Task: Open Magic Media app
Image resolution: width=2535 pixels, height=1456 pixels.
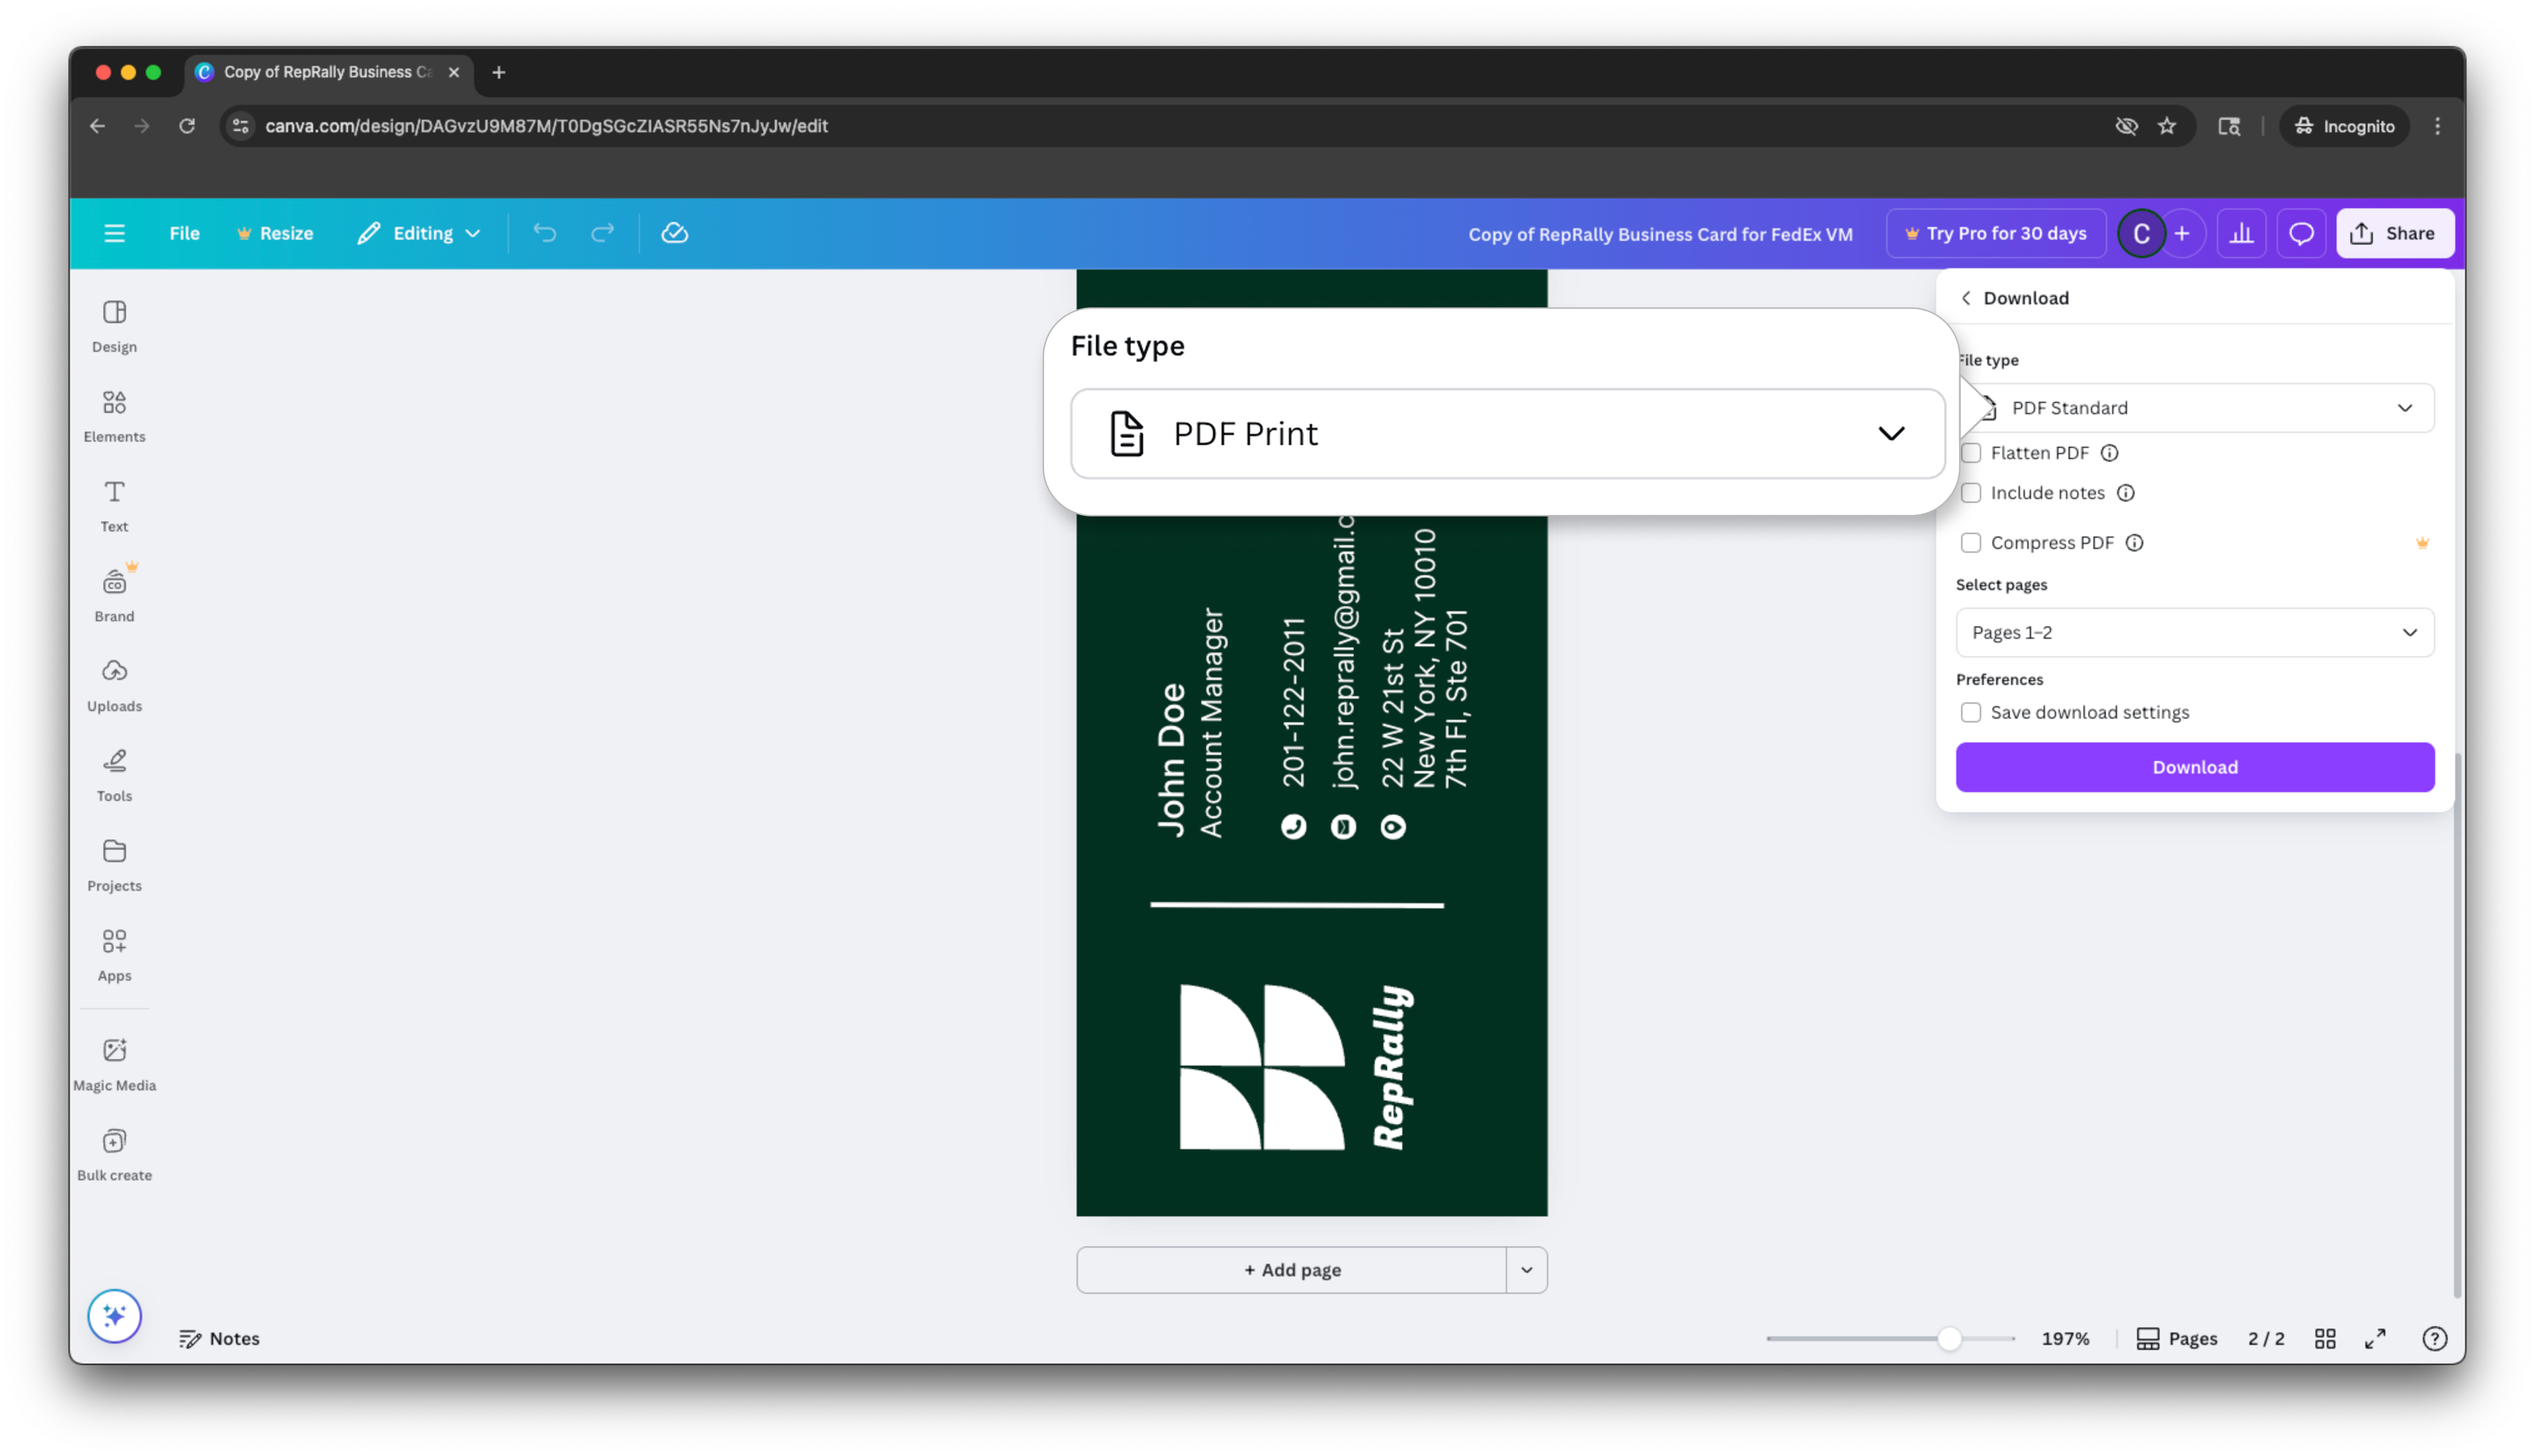Action: (114, 1065)
